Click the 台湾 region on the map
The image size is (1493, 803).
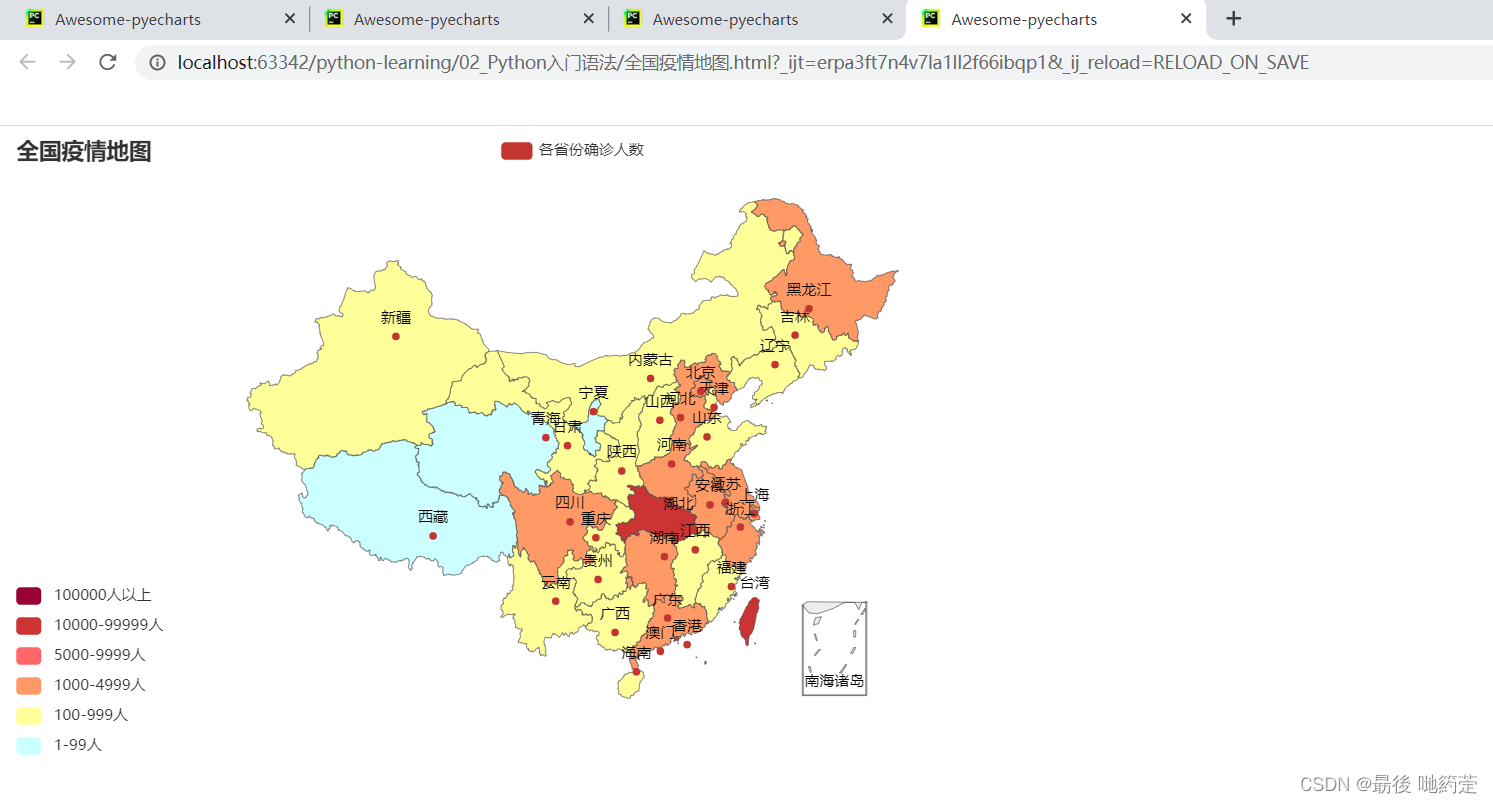748,620
